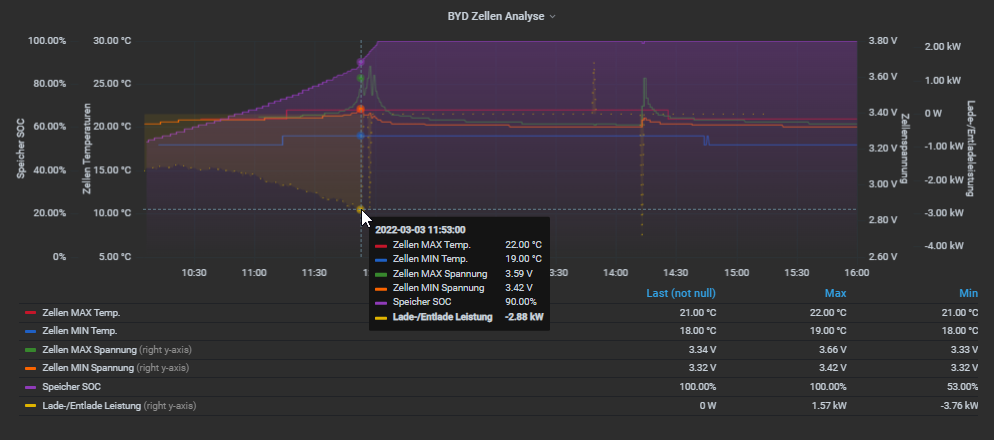
Task: Click the Lade-/Entlade Leistung Min value -3.76 kW
Action: (x=960, y=405)
